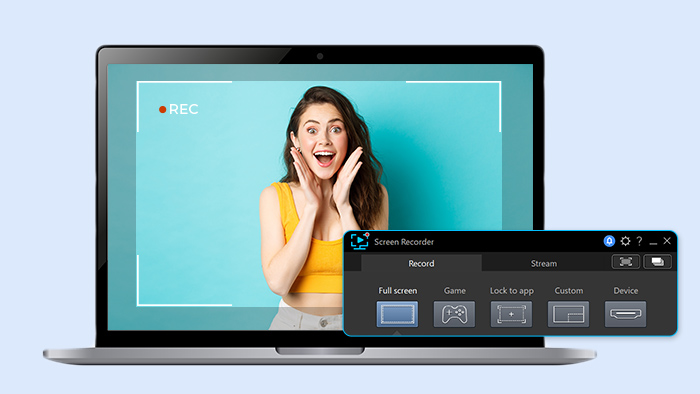Select the Custom region recording icon
Screen dimensions: 700x394
[568, 314]
